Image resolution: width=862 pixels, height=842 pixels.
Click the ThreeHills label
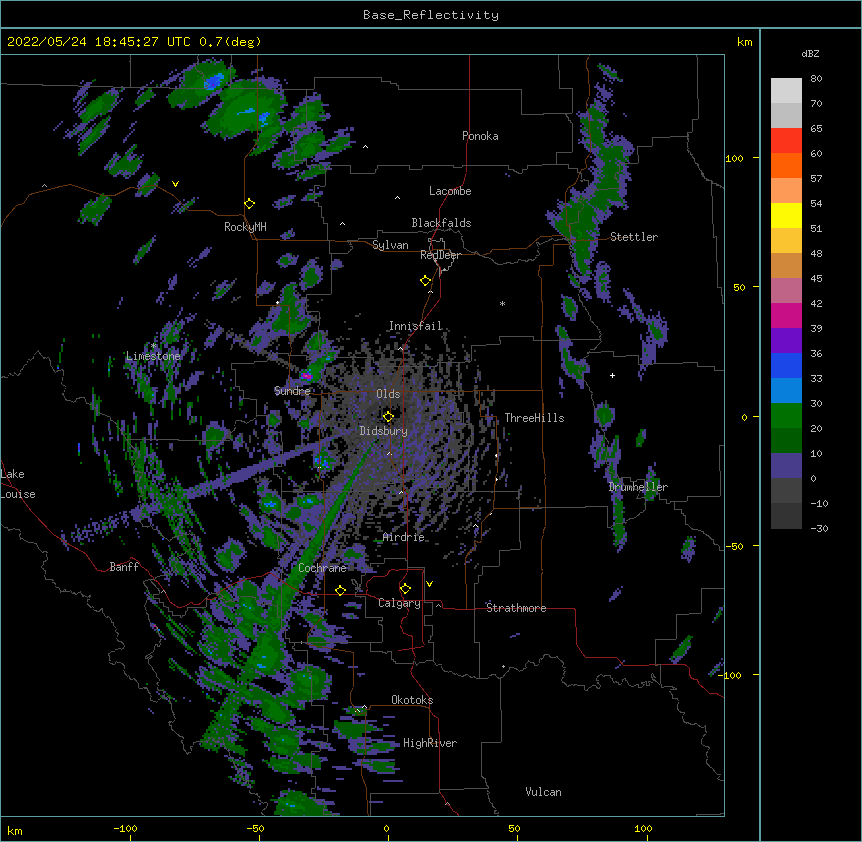(x=534, y=418)
